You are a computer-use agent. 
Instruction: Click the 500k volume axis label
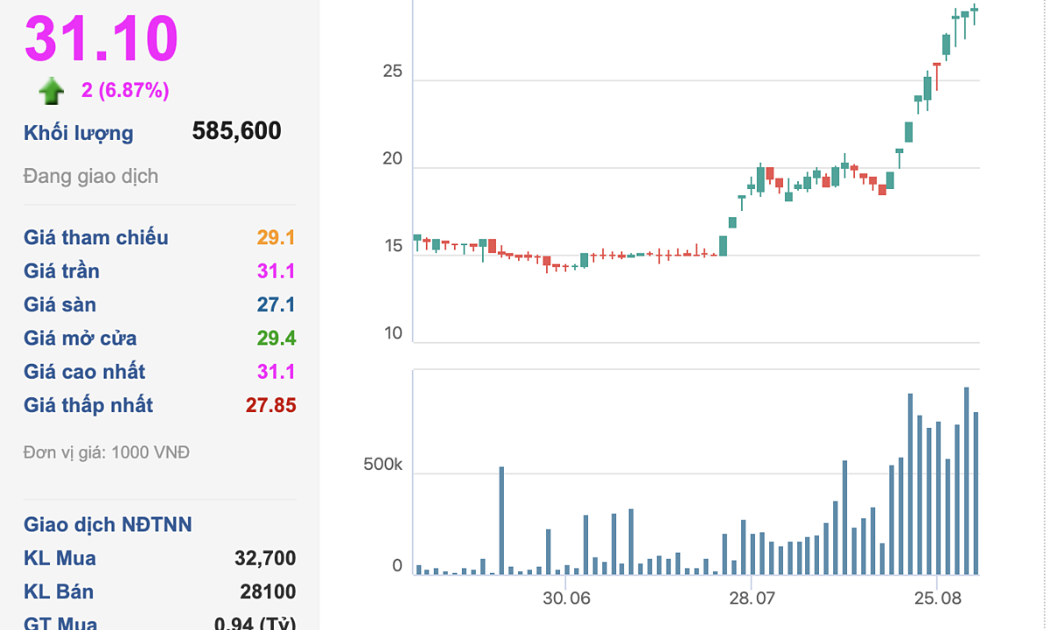coord(383,466)
